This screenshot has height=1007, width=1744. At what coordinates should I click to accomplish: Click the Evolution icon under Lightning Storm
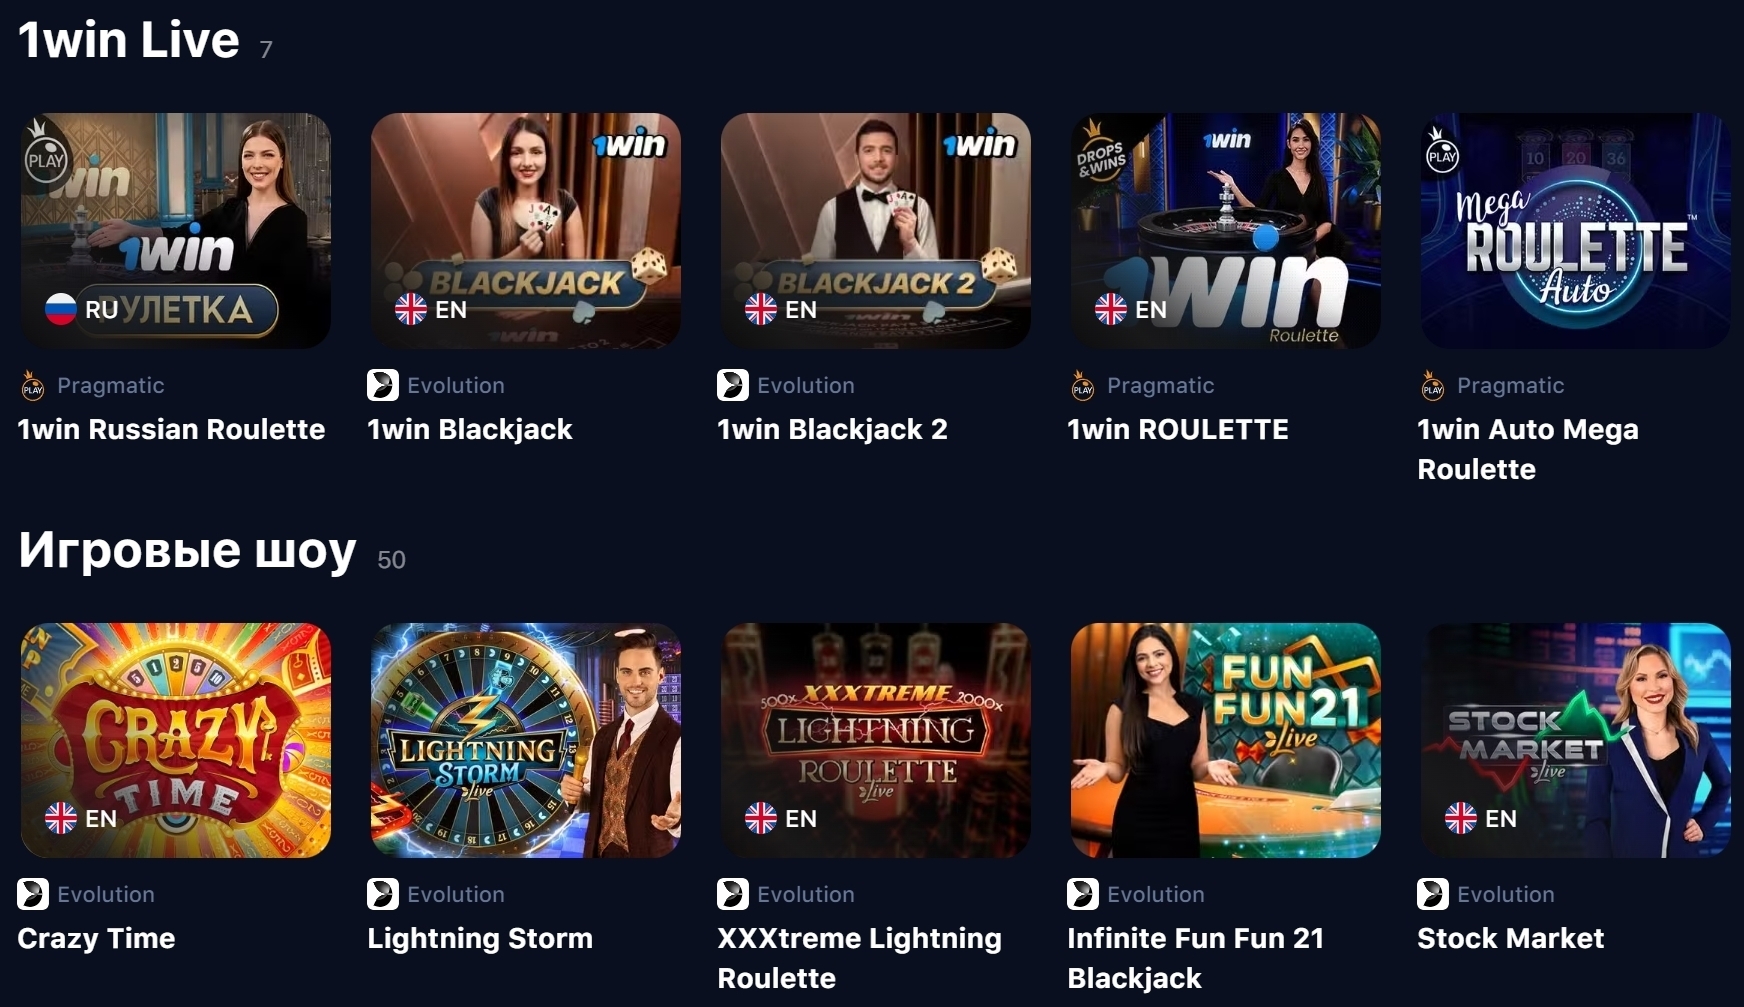click(x=383, y=894)
